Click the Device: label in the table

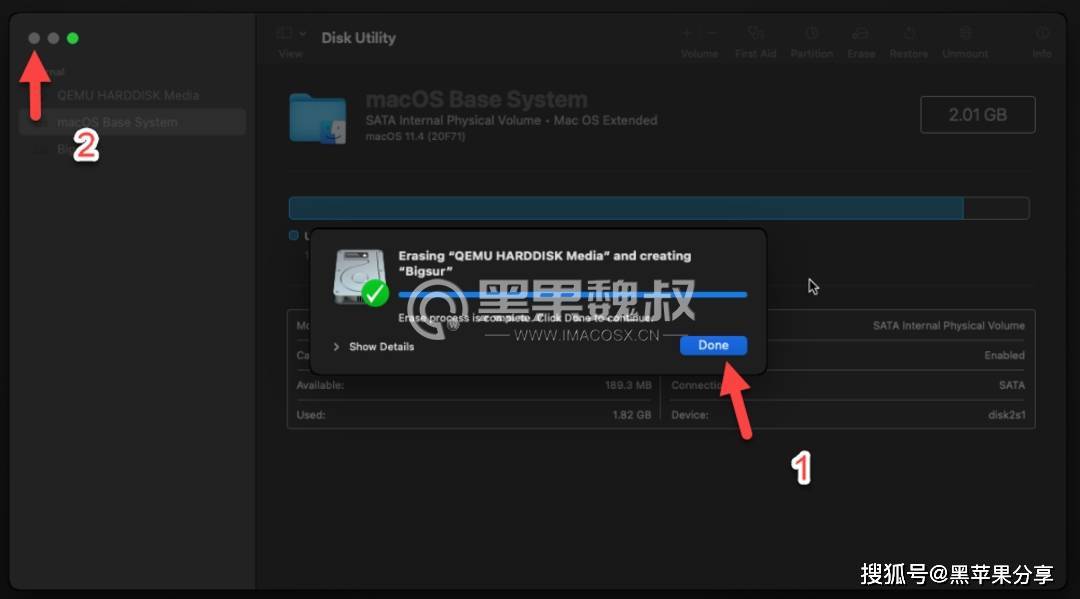(x=689, y=414)
